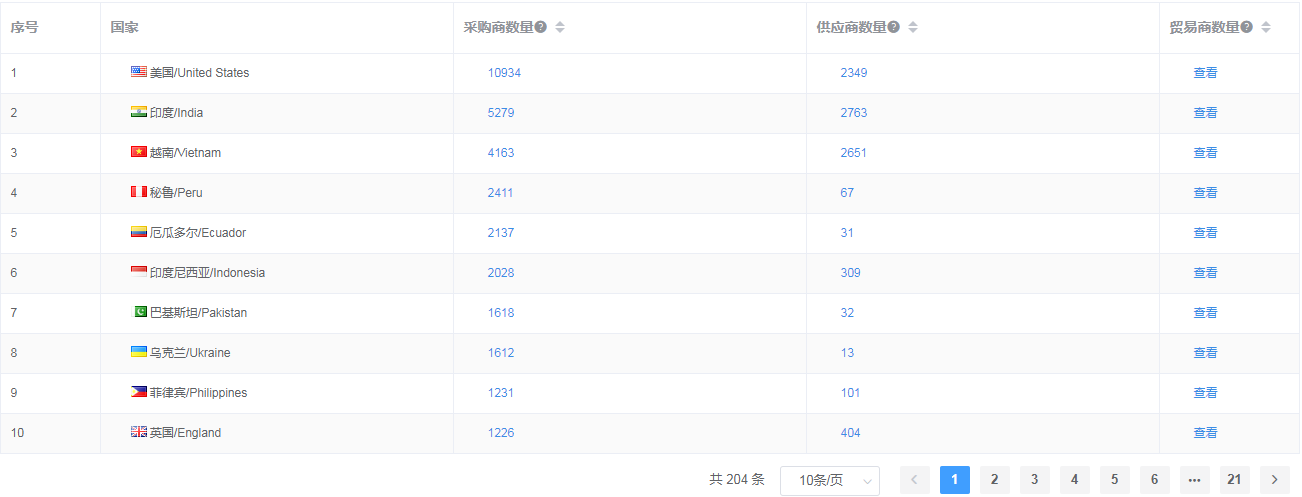Open Peru supplier count 67
This screenshot has width=1302, height=497.
[847, 193]
